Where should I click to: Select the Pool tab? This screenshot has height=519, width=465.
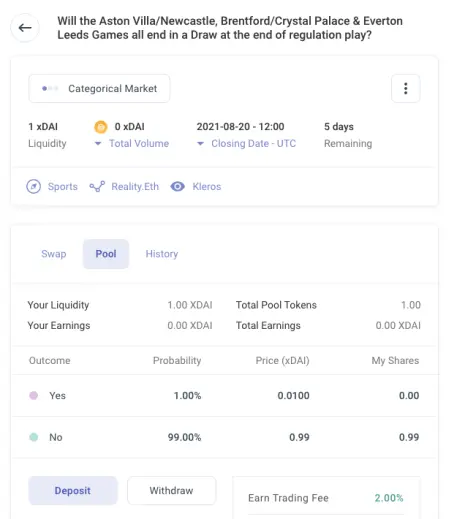[x=106, y=254]
